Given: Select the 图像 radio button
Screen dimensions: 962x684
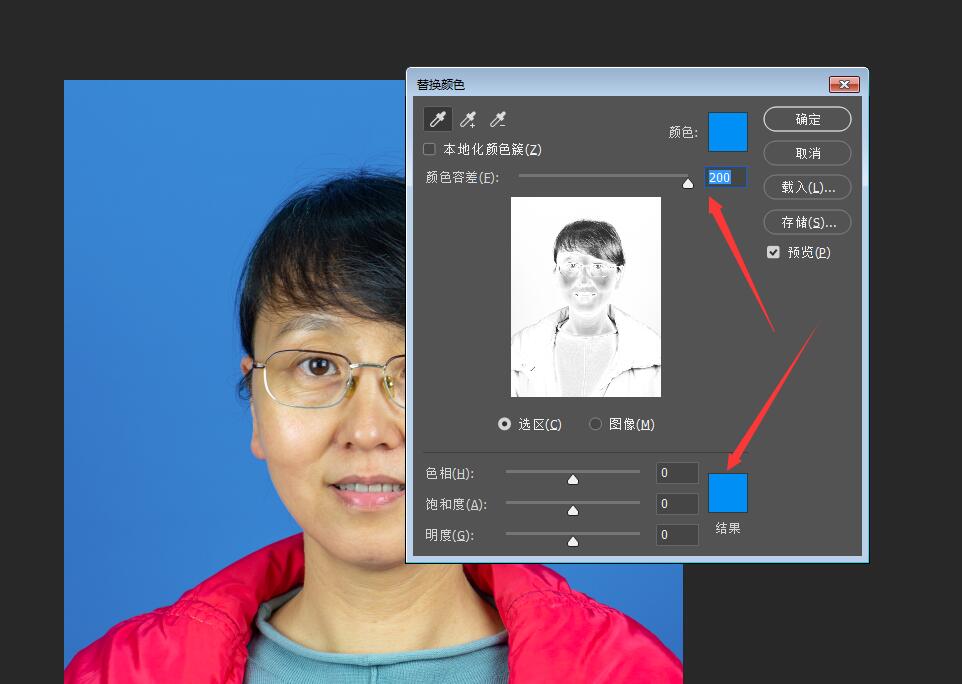Looking at the screenshot, I should (595, 424).
